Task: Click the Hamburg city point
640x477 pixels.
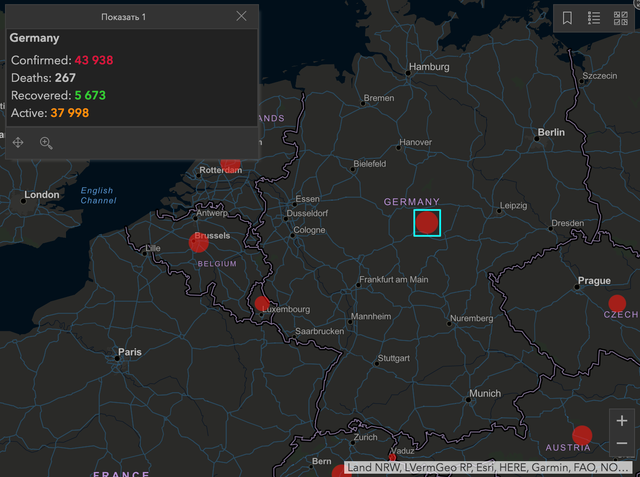Action: (x=409, y=71)
